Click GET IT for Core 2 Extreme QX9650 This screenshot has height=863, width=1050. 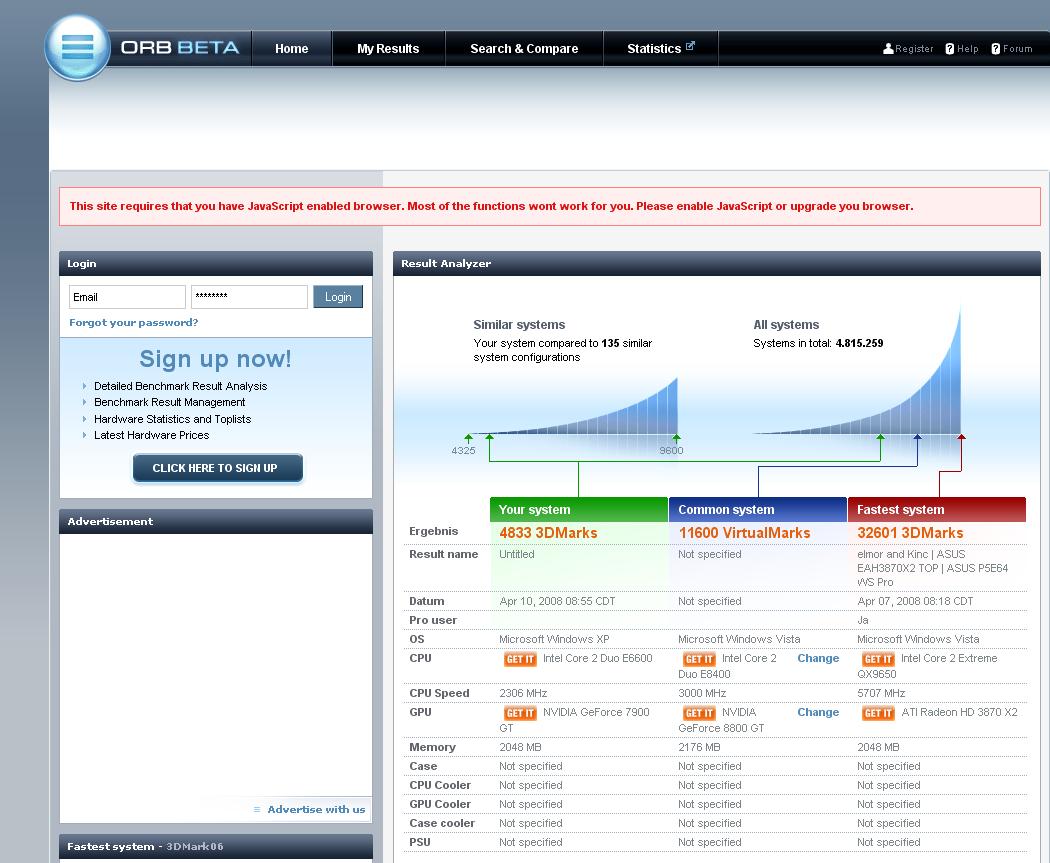(878, 659)
